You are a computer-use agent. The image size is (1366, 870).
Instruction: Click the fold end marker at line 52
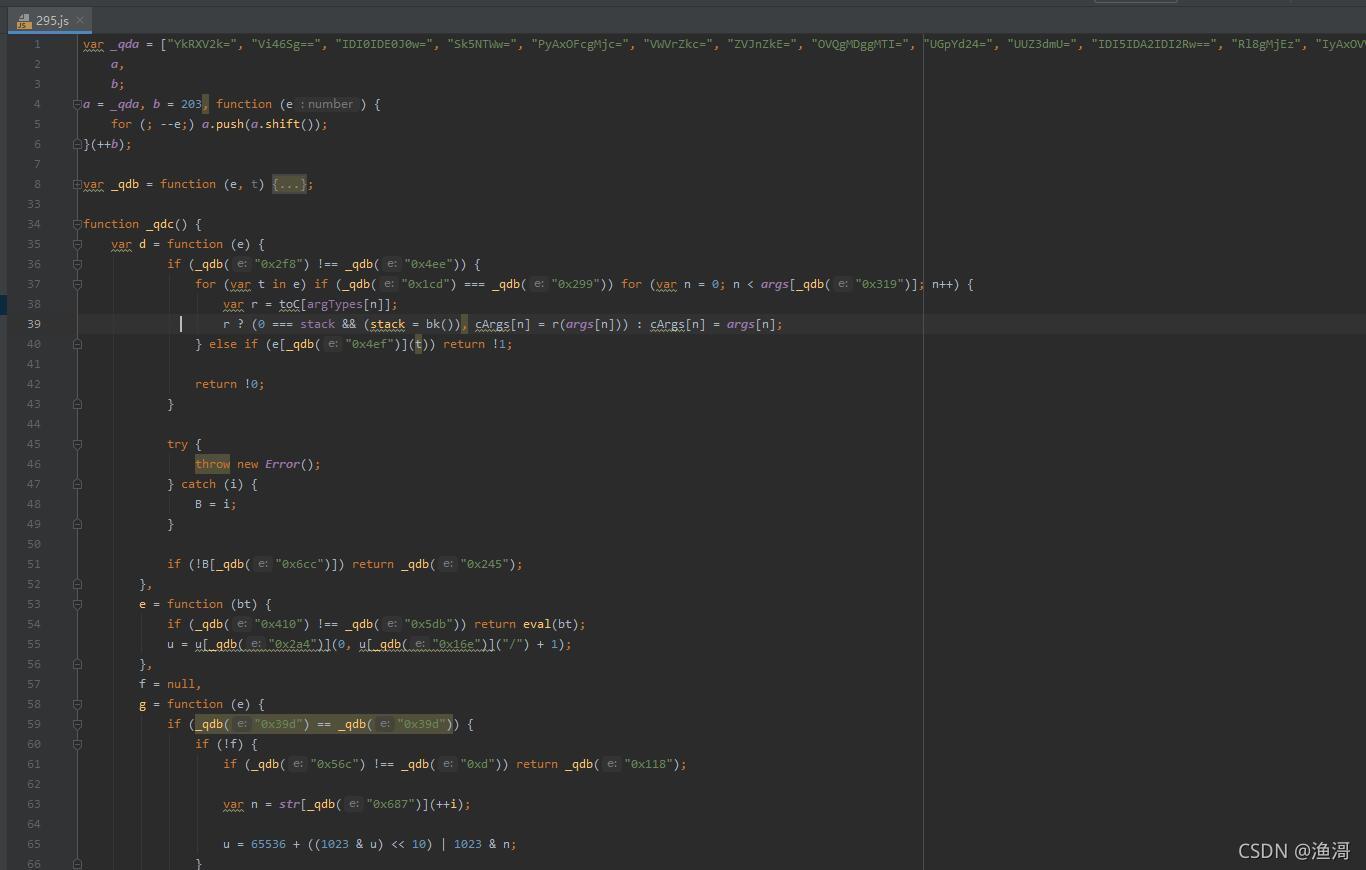[77, 584]
